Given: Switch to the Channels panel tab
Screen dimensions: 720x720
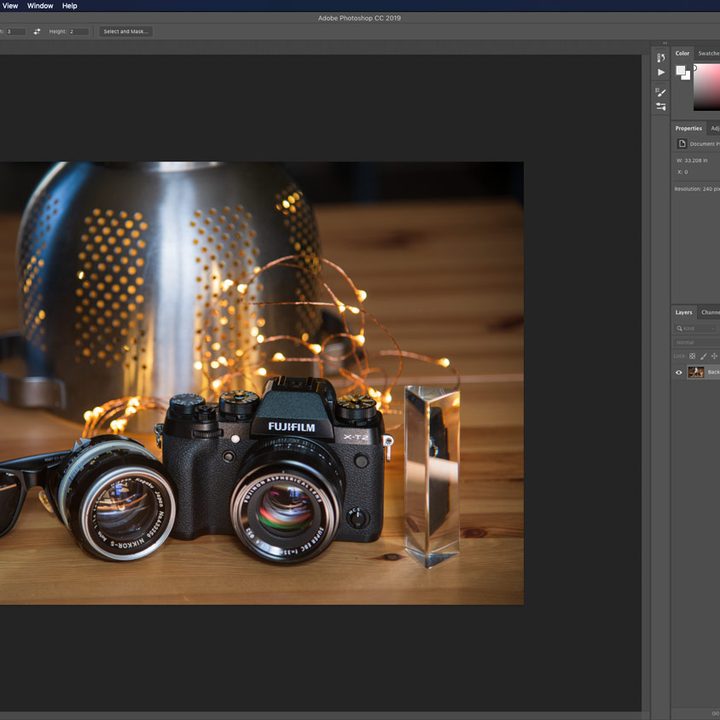Looking at the screenshot, I should click(709, 312).
